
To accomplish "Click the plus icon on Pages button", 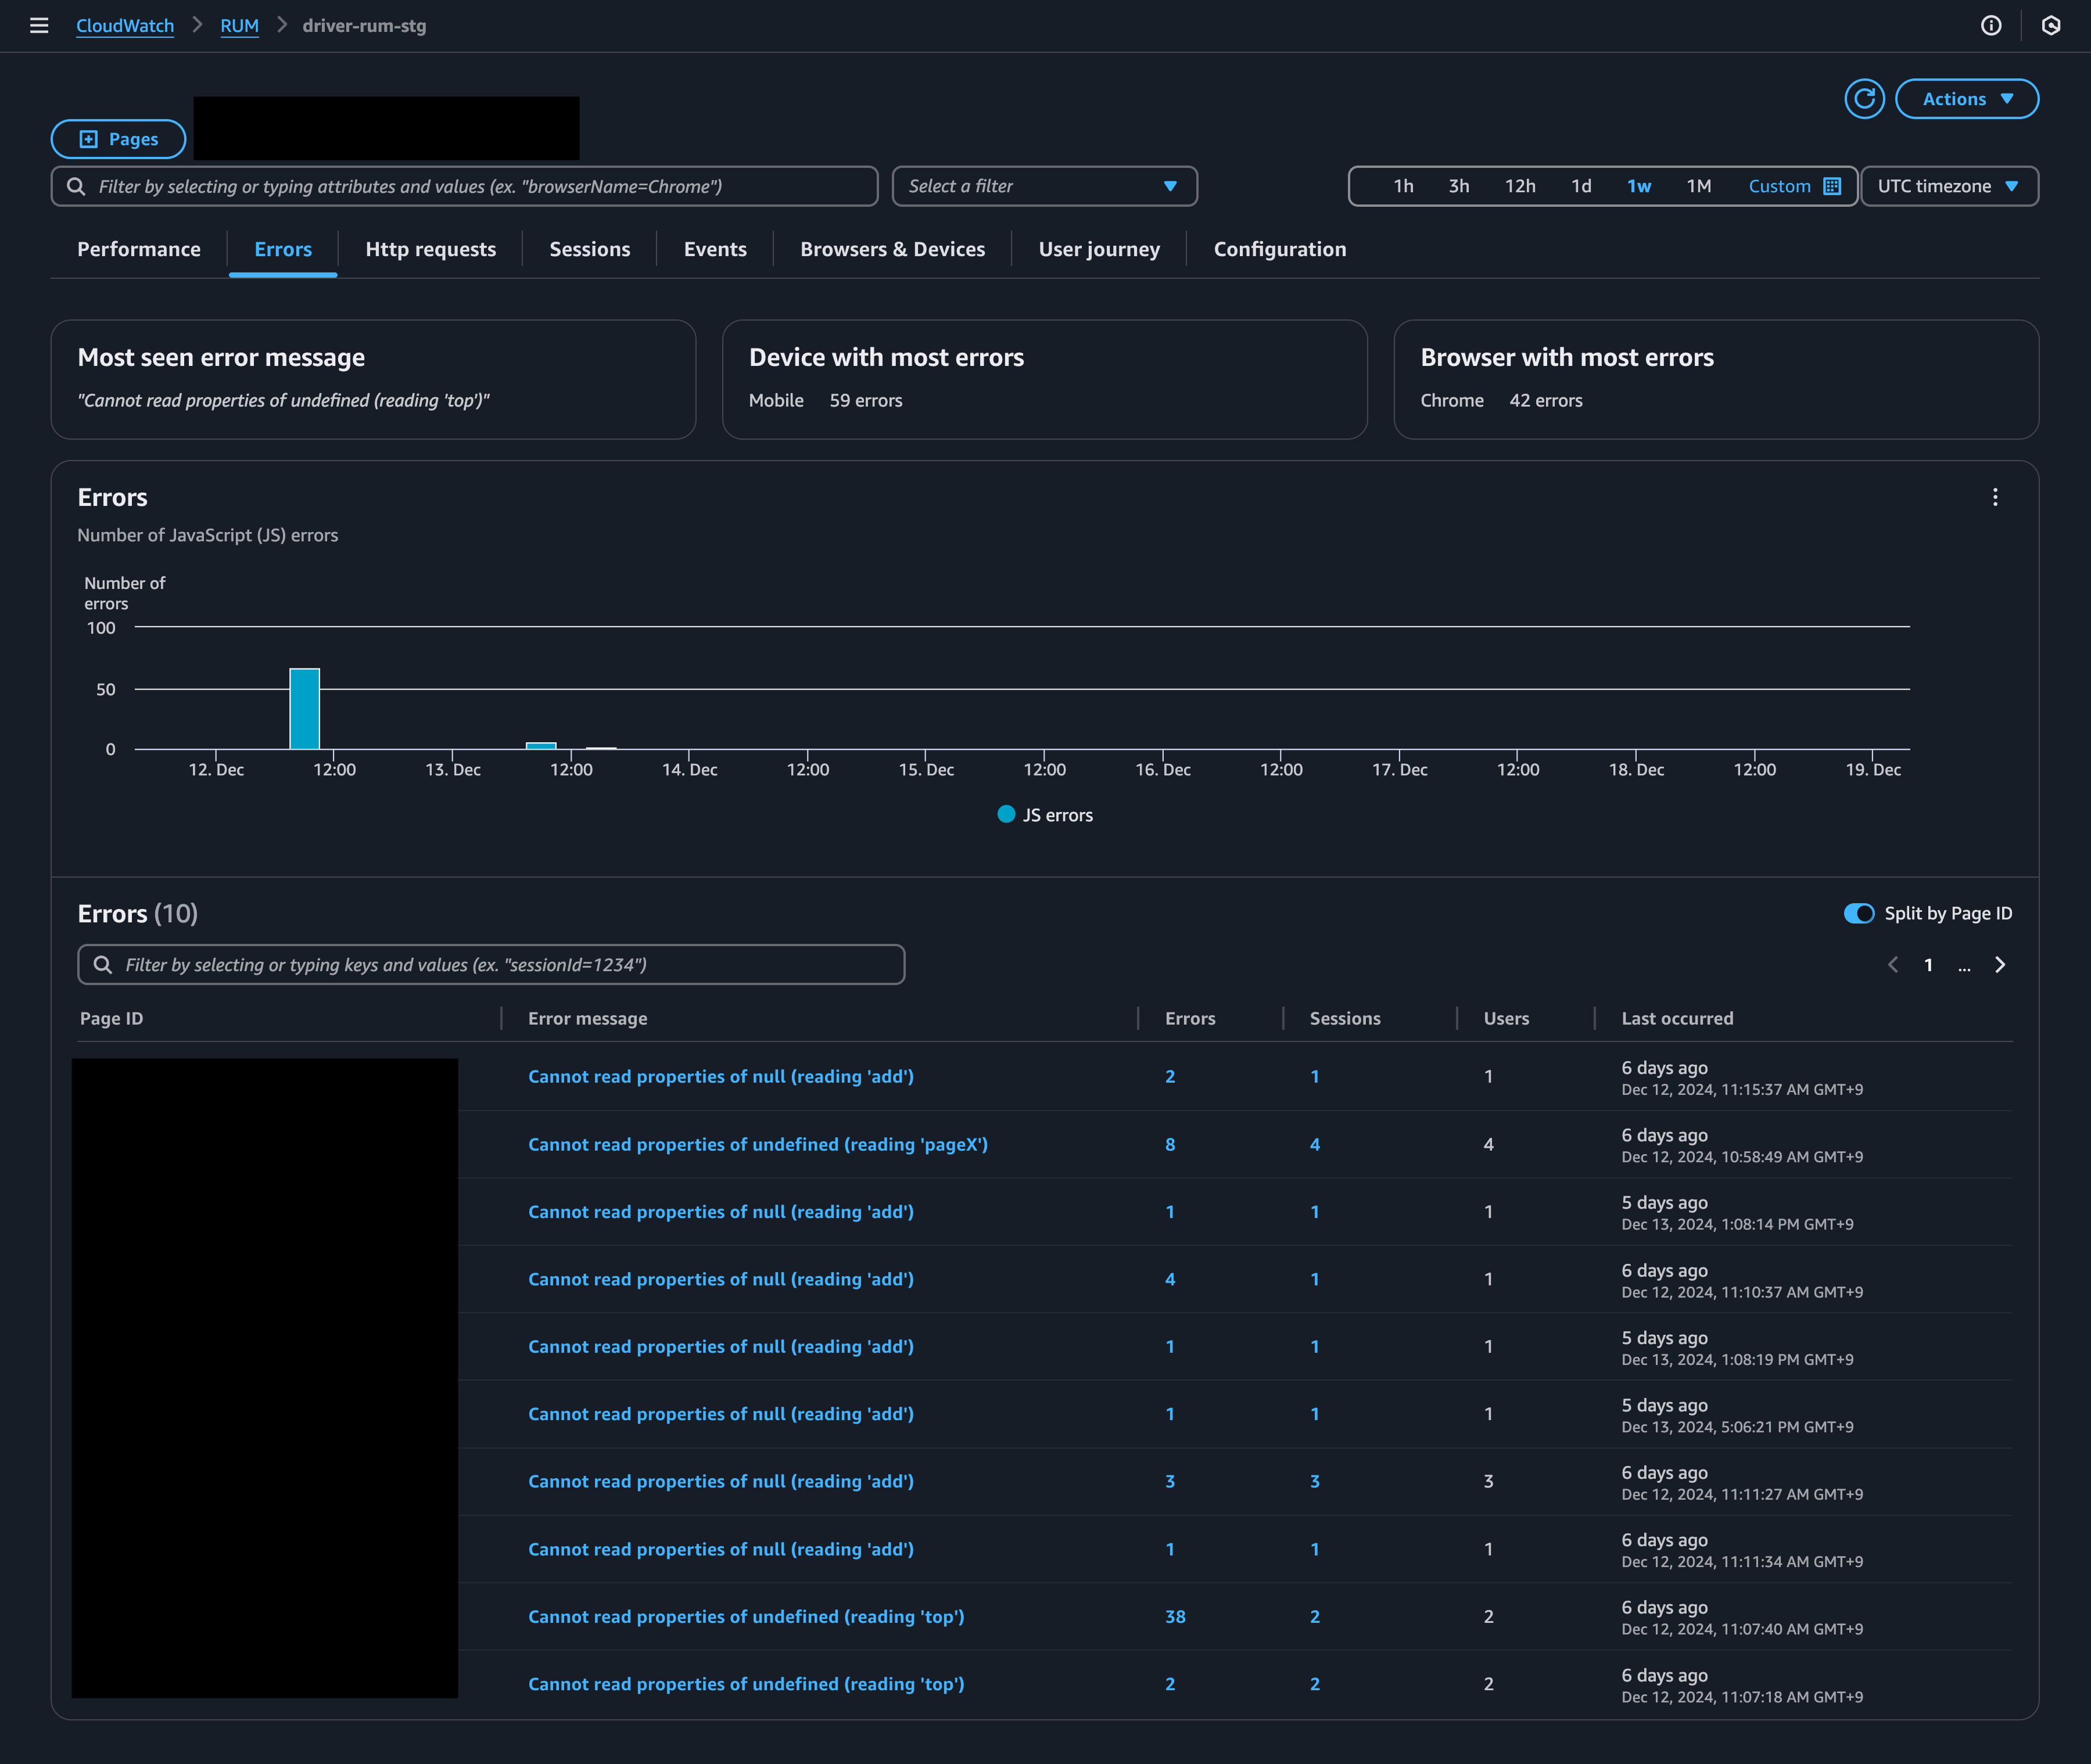I will 89,139.
